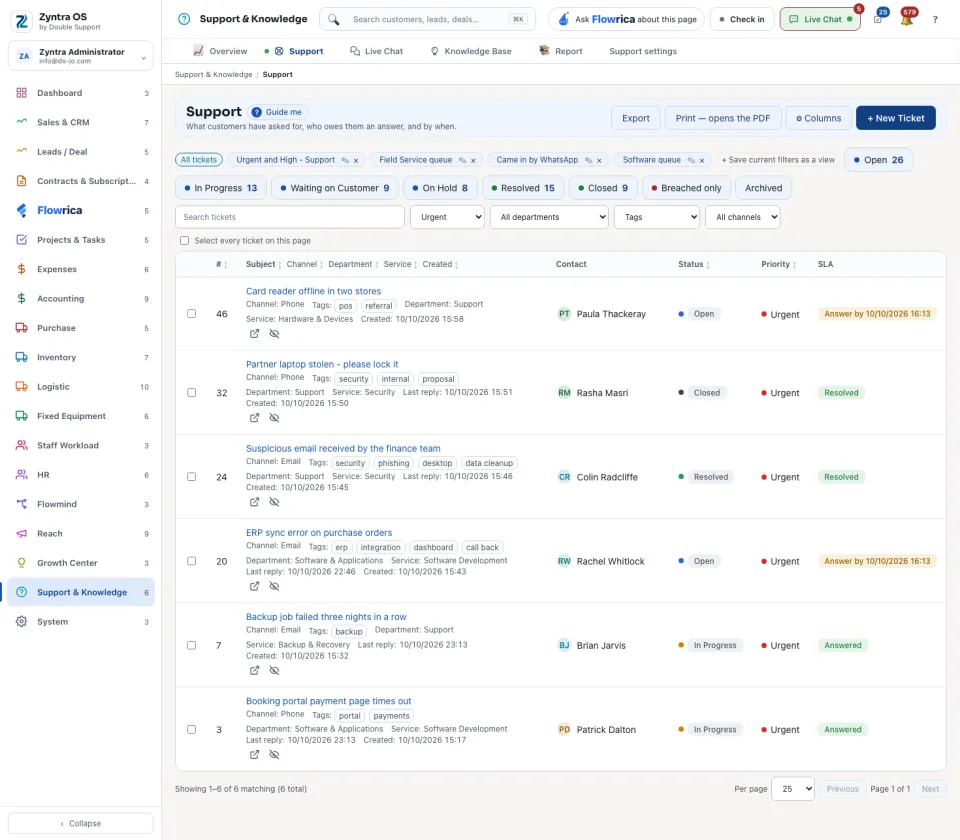
Task: Toggle hide icon on ticket 20 row
Action: tap(274, 586)
